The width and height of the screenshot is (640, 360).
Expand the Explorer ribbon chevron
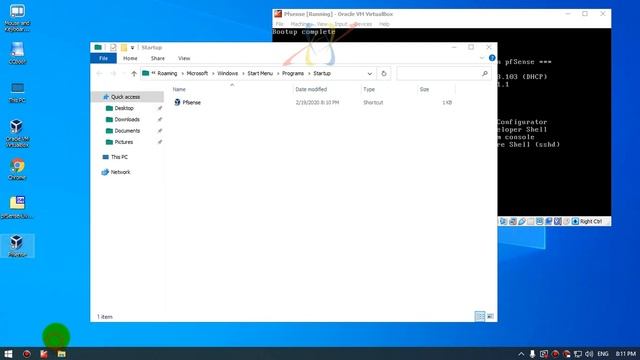[482, 58]
